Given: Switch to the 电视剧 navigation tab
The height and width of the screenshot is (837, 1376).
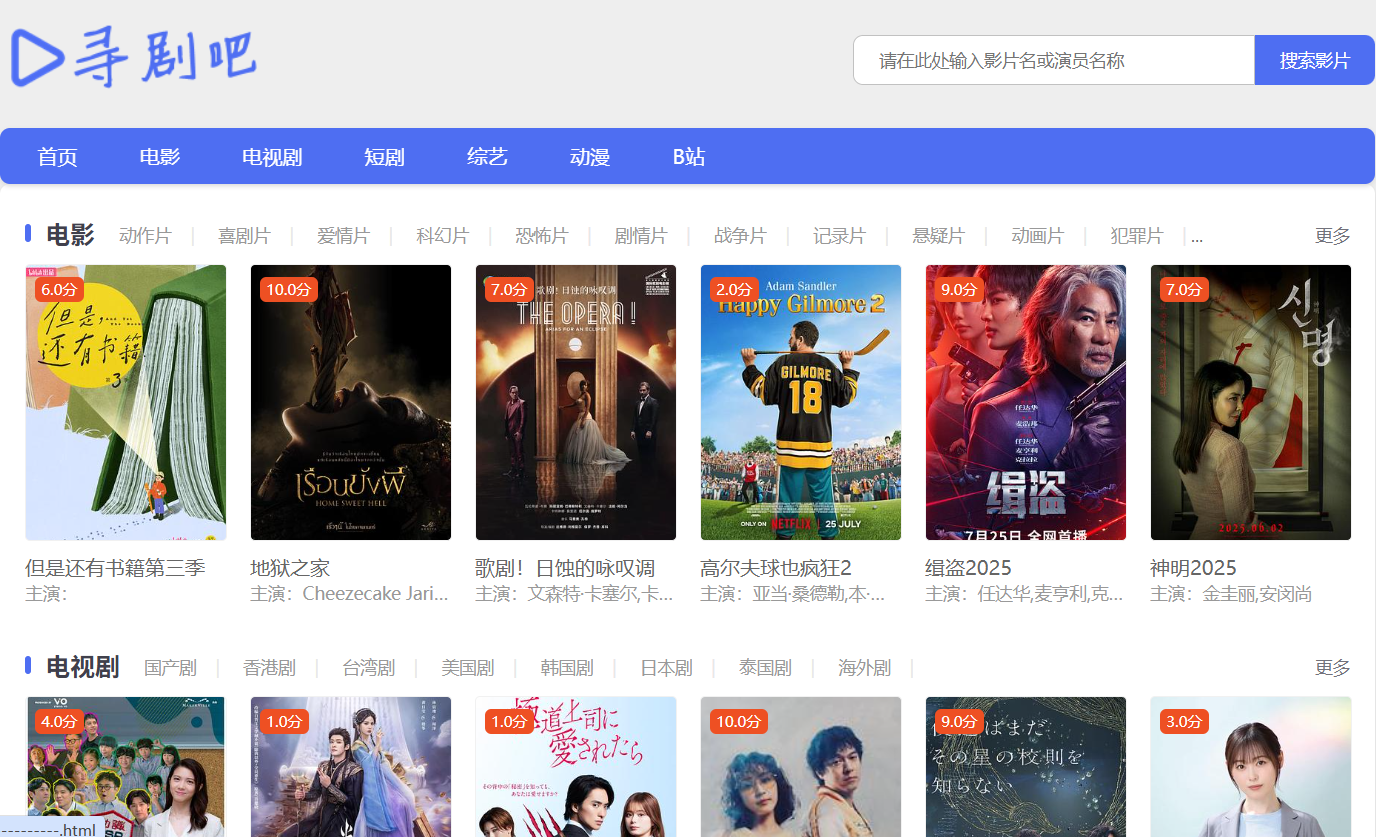Looking at the screenshot, I should tap(272, 157).
